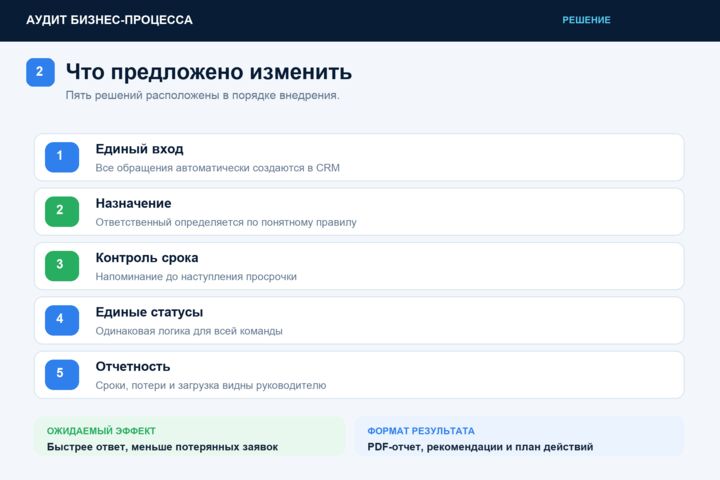Click text PDF-отчет, рекомендации и план действий
720x480 pixels.
(x=480, y=447)
